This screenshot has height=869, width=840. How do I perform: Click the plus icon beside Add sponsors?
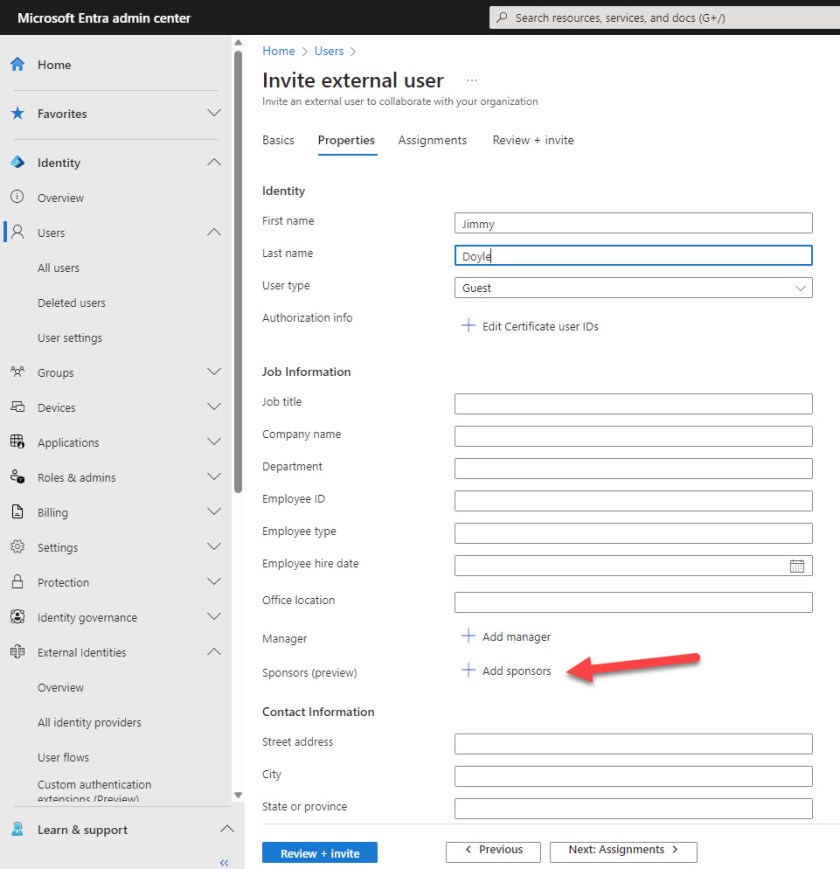[468, 670]
